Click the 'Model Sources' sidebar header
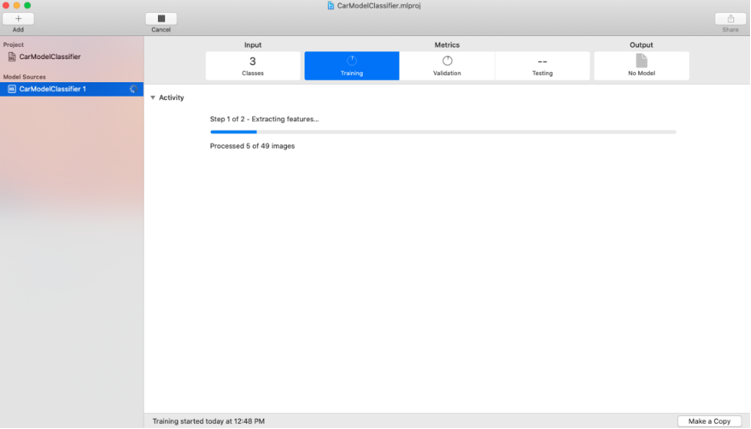 click(x=24, y=77)
